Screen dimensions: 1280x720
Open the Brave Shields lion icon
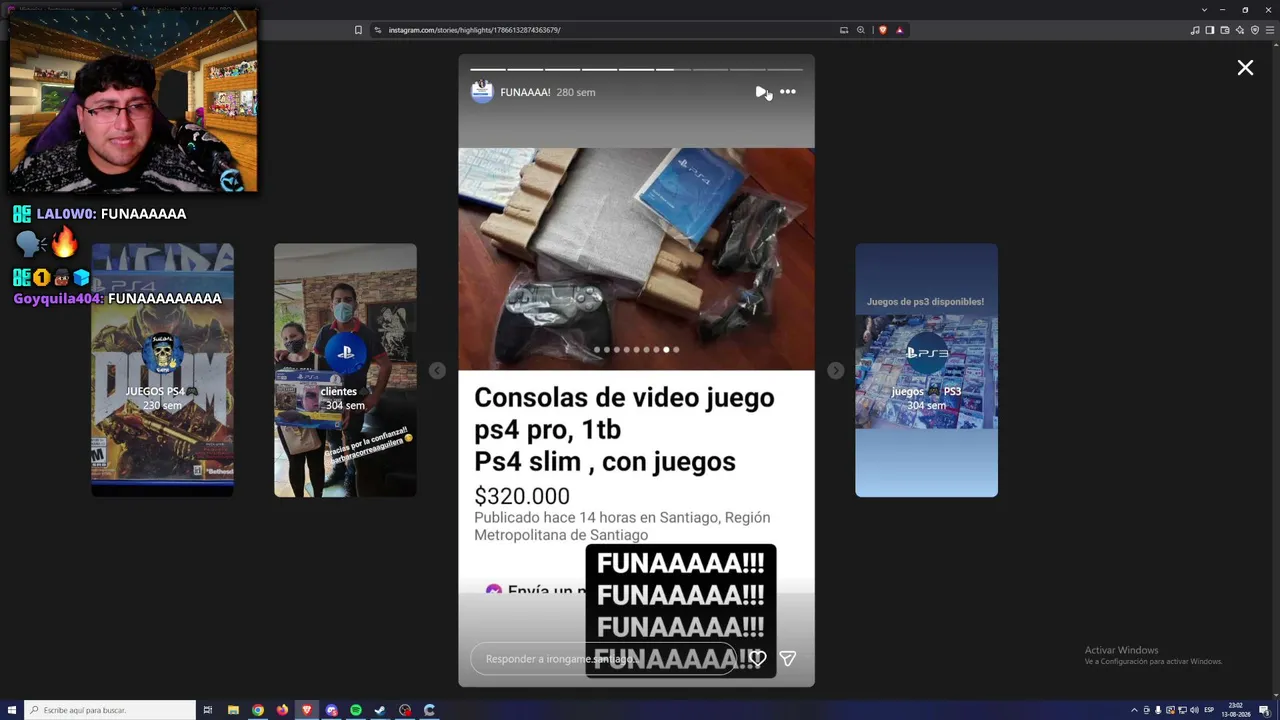pos(882,30)
